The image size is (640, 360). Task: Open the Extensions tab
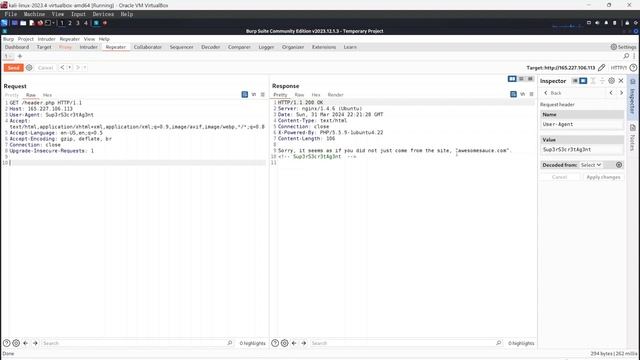click(324, 47)
